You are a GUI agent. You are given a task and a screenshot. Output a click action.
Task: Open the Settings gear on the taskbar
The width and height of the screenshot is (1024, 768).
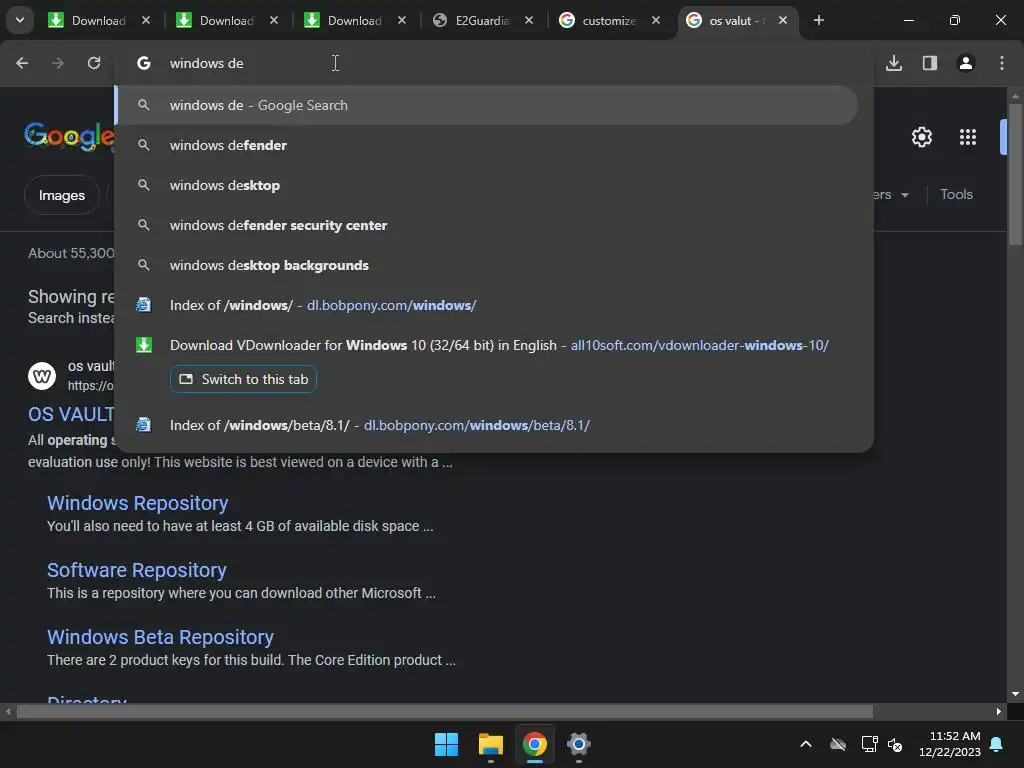tap(579, 744)
